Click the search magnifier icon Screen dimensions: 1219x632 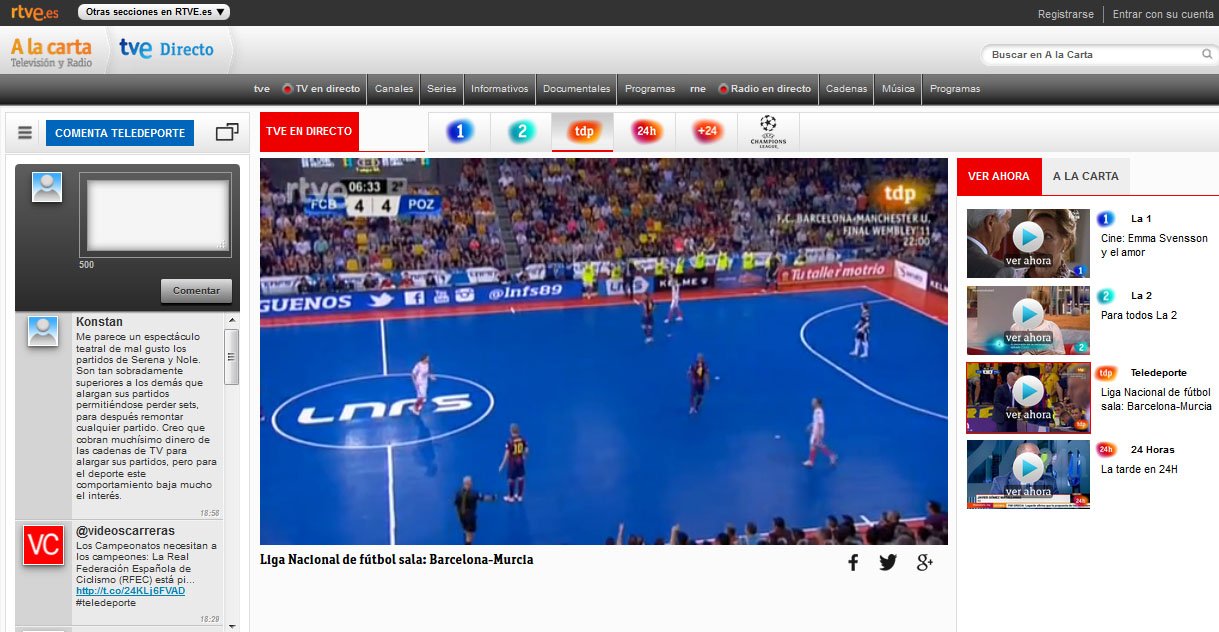pos(1207,55)
